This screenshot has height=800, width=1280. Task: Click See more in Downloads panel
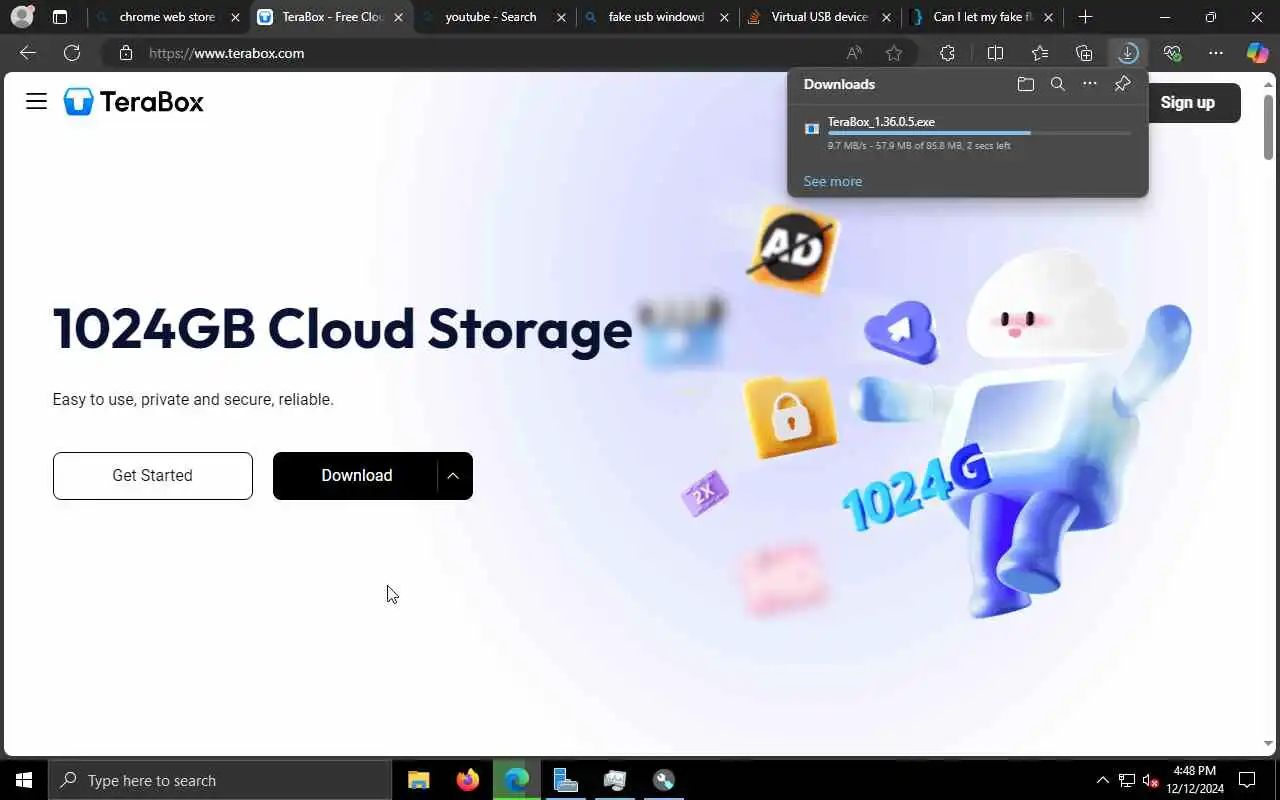click(832, 181)
